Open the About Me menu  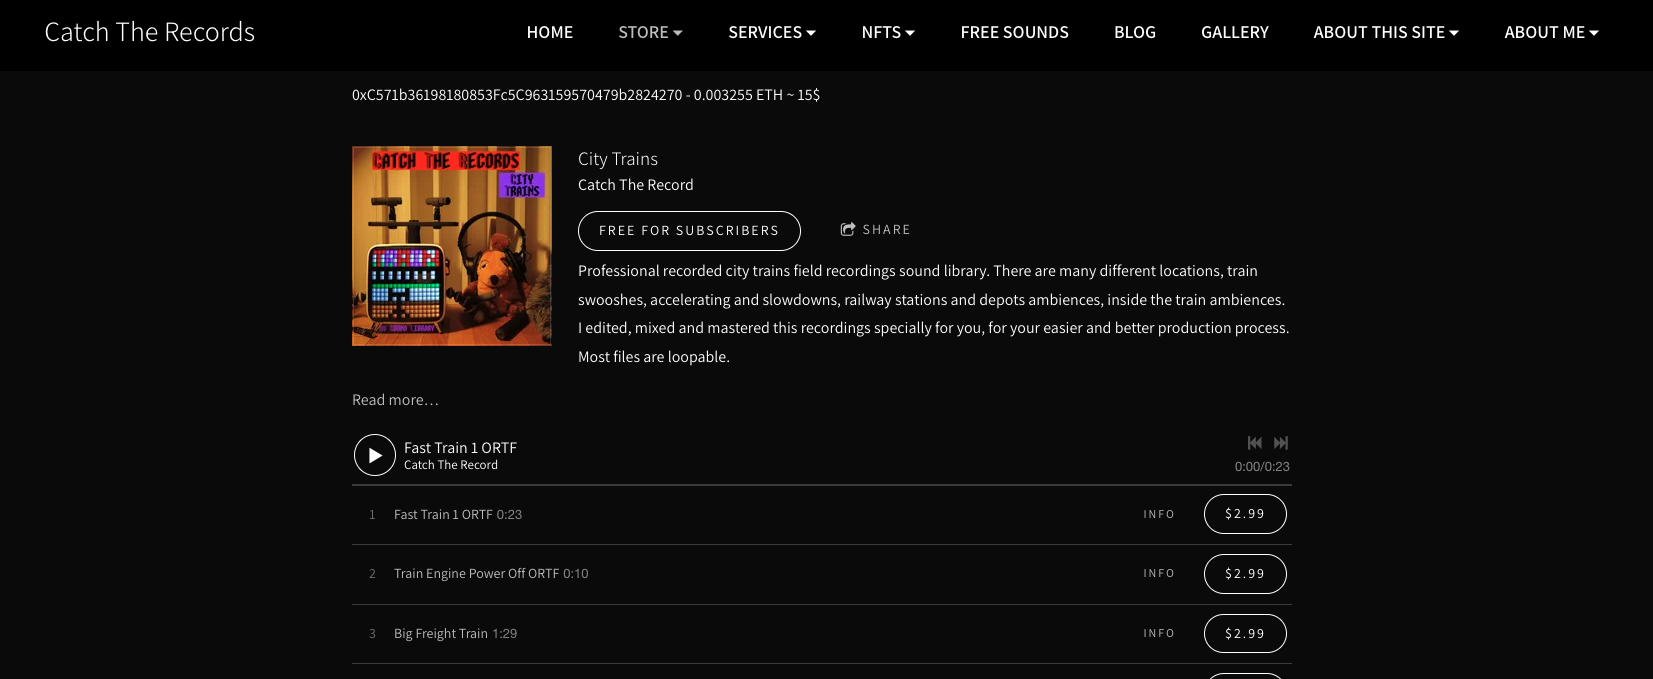coord(1551,32)
